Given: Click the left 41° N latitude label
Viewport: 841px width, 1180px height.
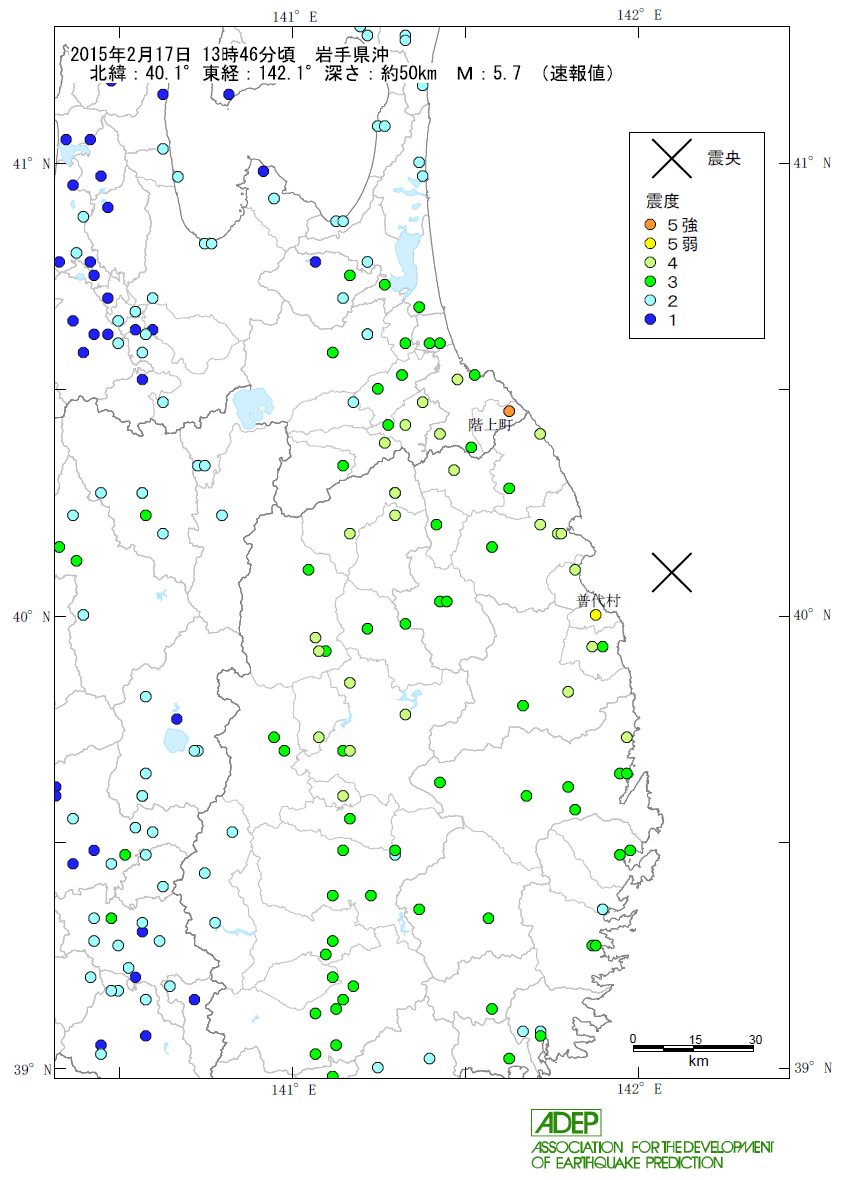Looking at the screenshot, I should (x=32, y=163).
